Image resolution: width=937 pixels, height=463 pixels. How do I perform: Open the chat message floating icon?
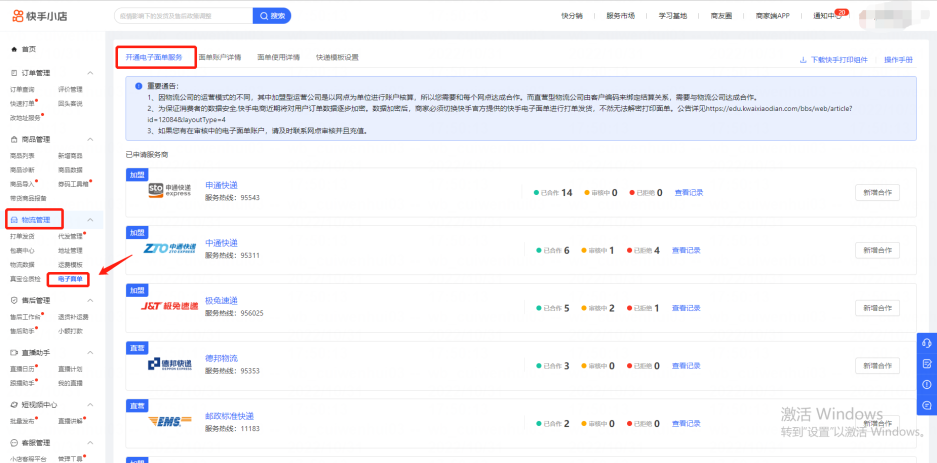pos(926,405)
